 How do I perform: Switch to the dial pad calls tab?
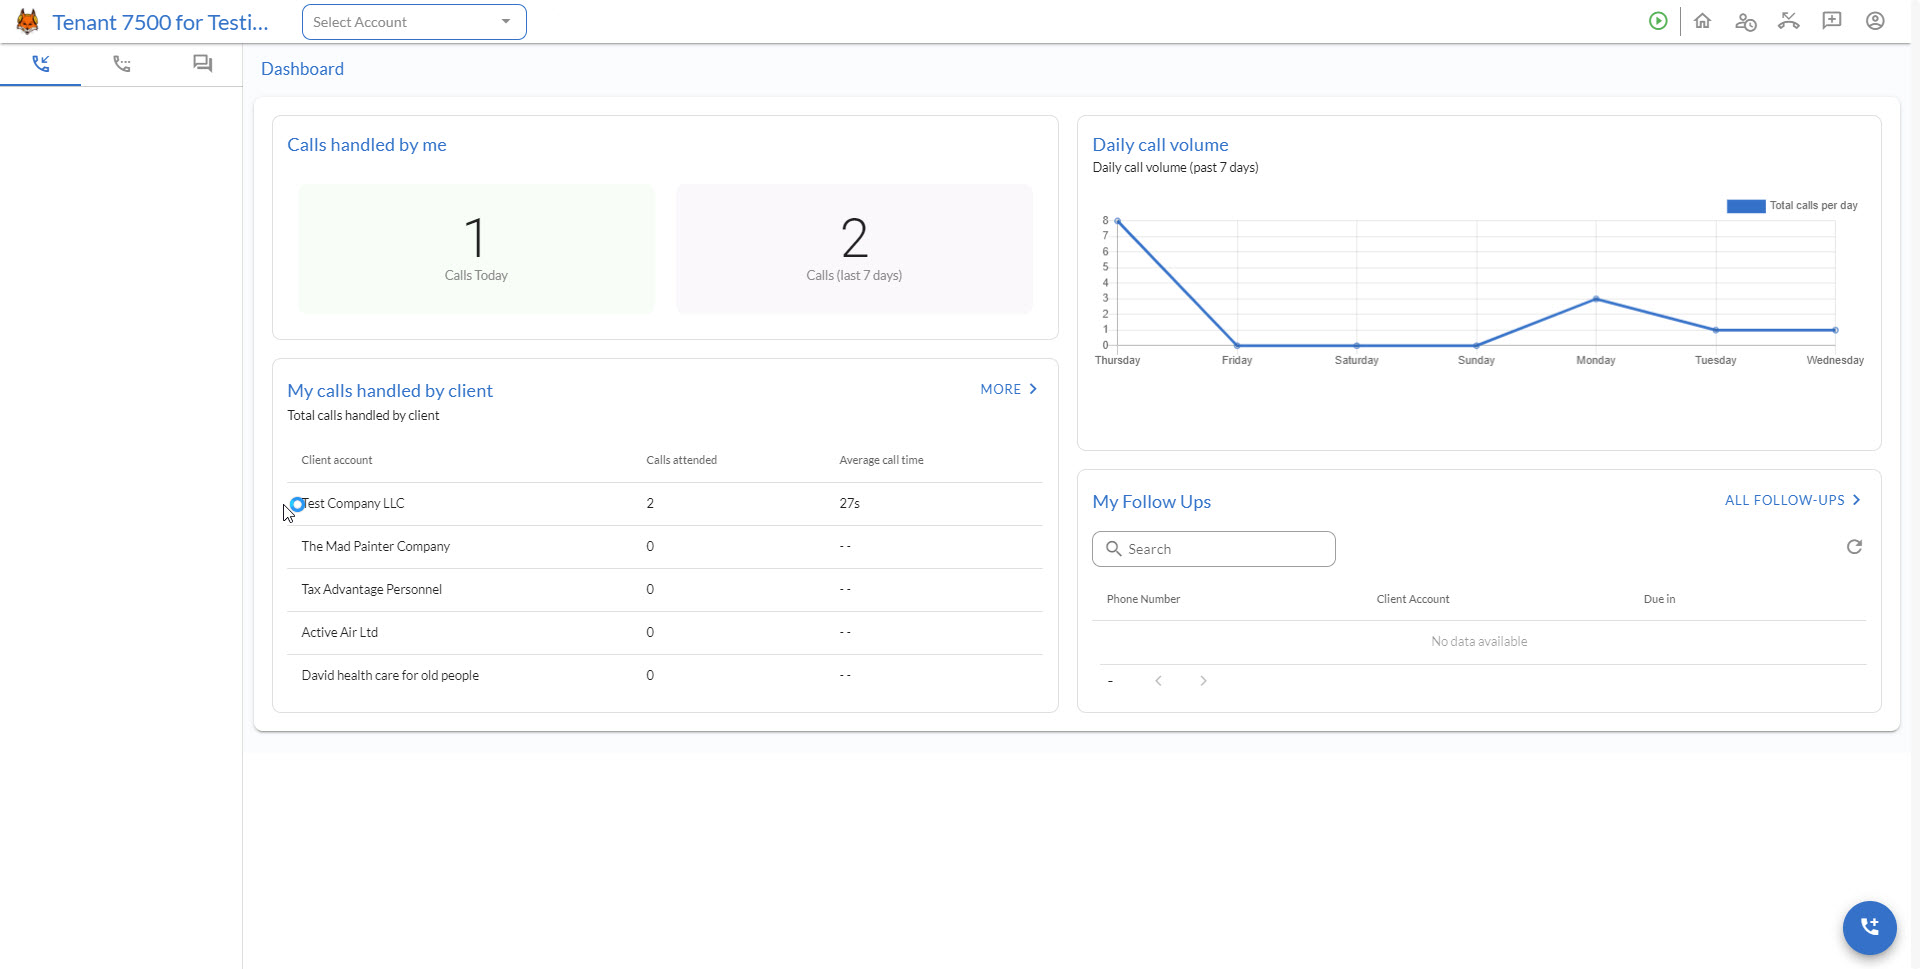122,64
